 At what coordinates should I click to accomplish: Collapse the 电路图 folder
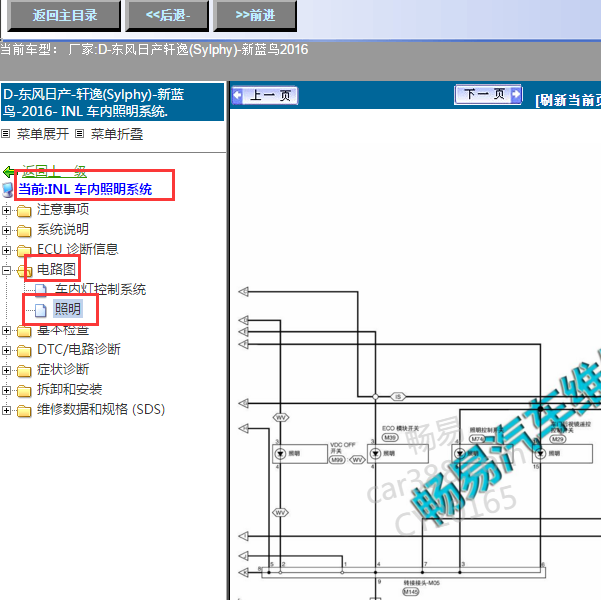tap(6, 270)
